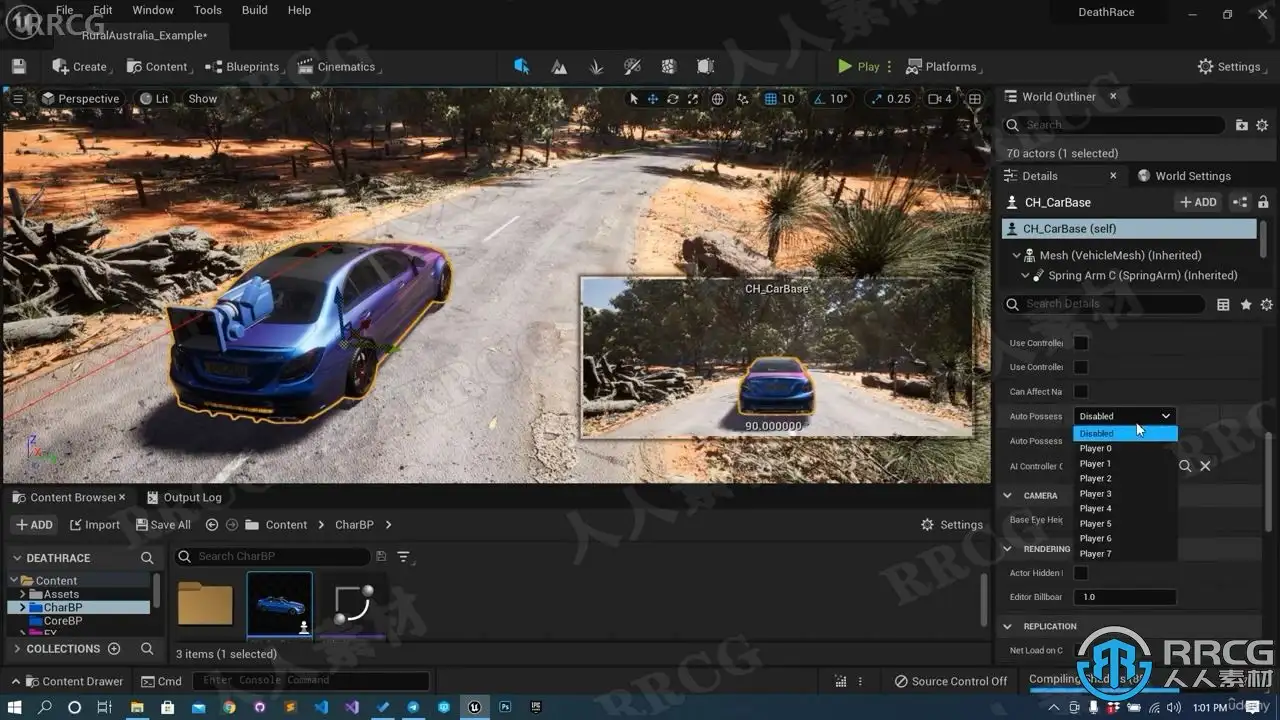This screenshot has height=720, width=1280.
Task: Open Play options menu dots
Action: [x=889, y=67]
